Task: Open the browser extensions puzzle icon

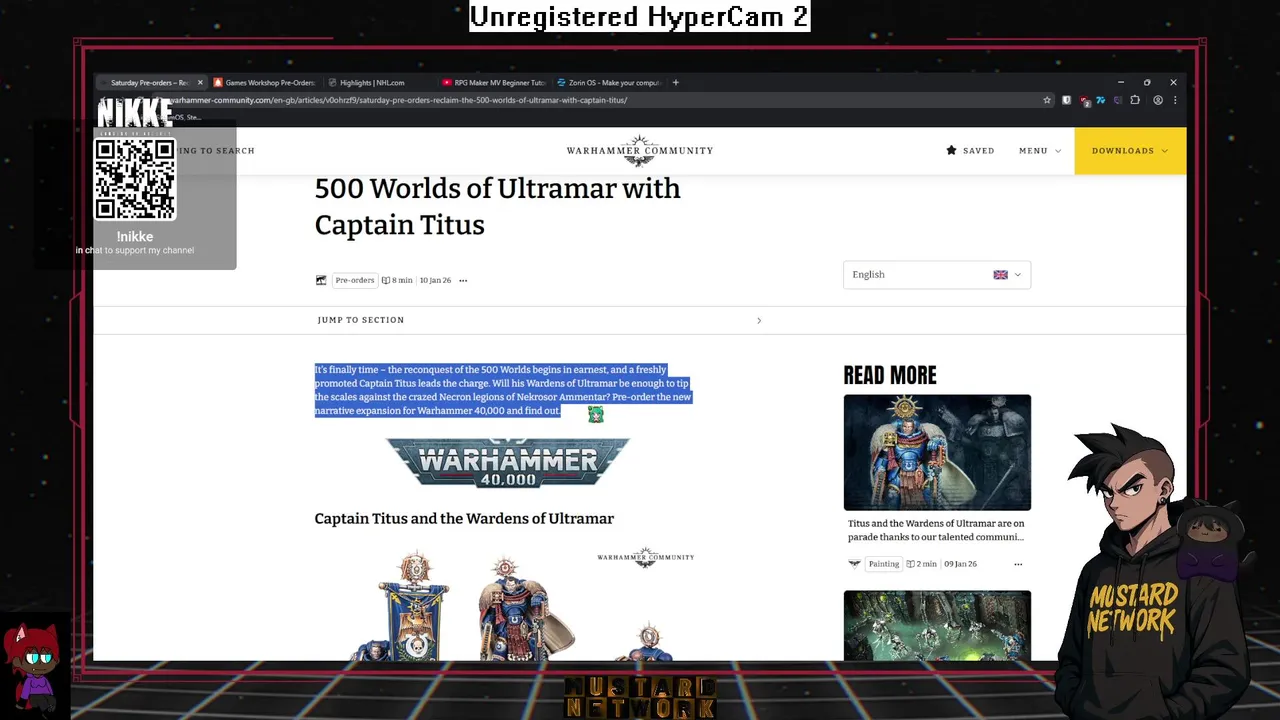Action: pos(1133,100)
